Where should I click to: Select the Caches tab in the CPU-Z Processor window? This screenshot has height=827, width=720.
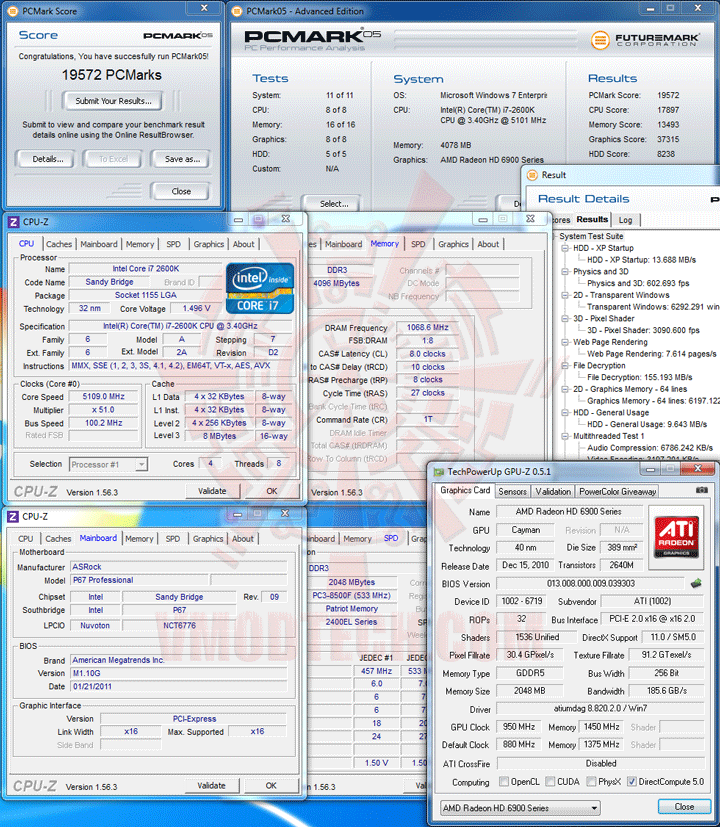point(59,244)
